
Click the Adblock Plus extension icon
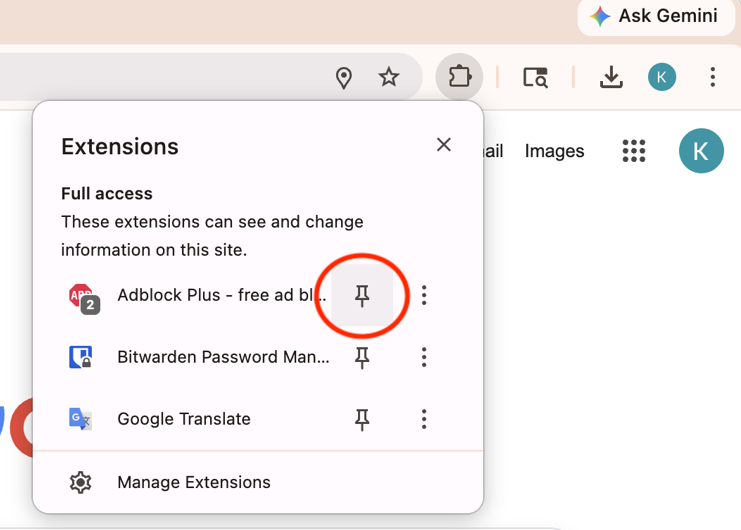[x=81, y=296]
